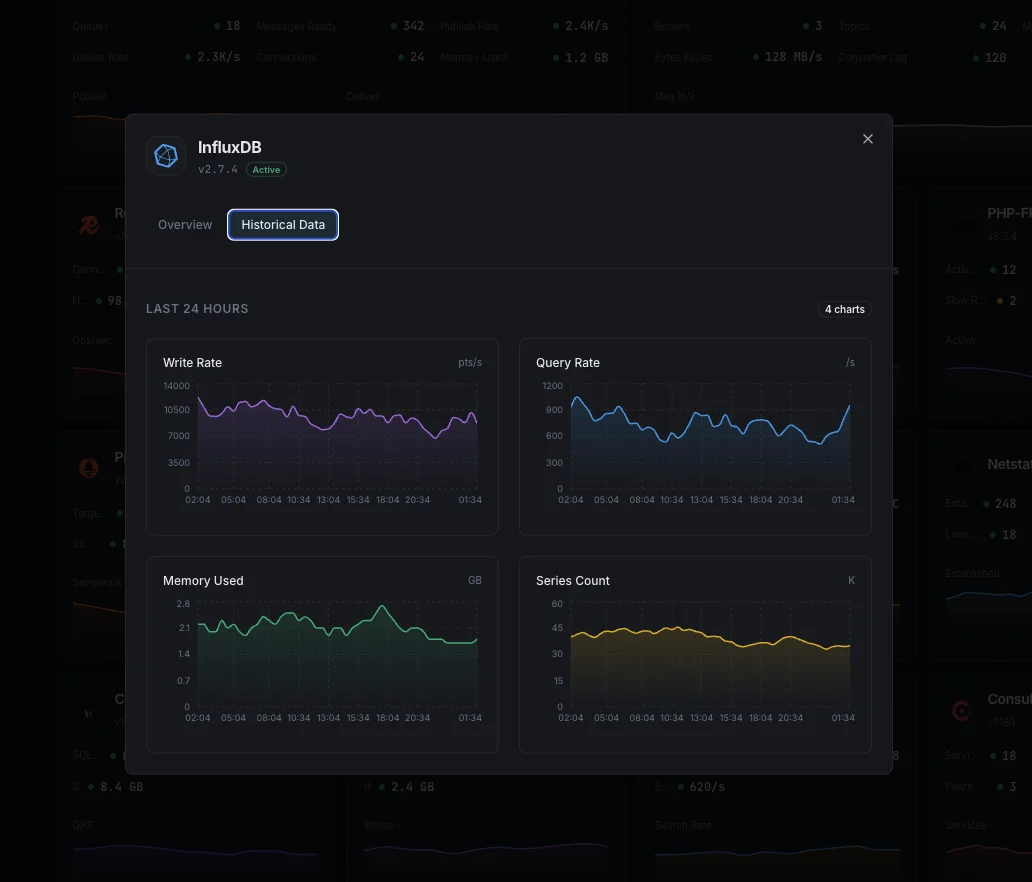The width and height of the screenshot is (1032, 882).
Task: Click the InfluxDB title text
Action: (x=230, y=147)
